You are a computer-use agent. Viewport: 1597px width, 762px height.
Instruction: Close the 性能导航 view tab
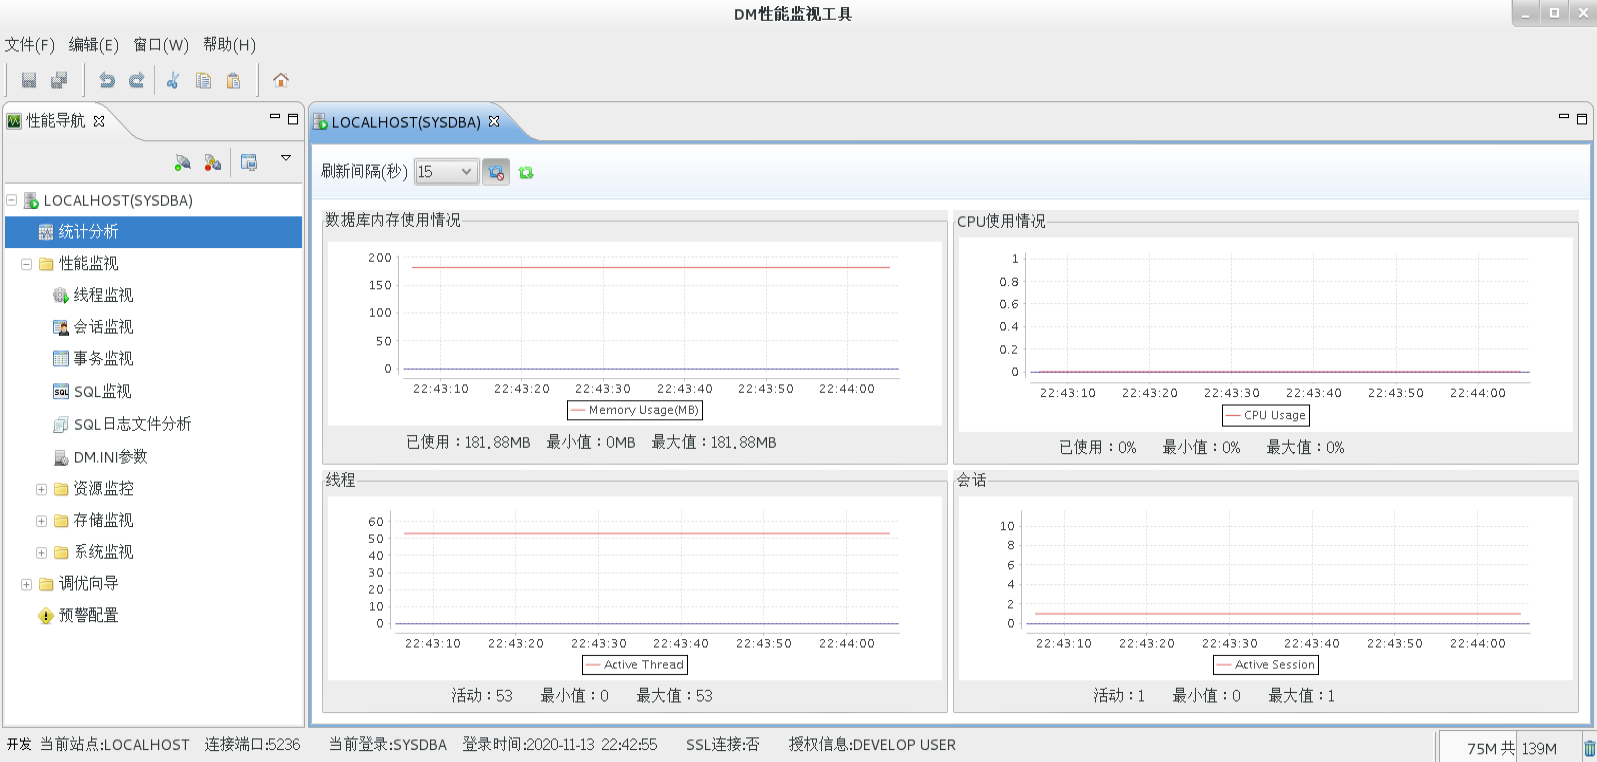[x=99, y=121]
